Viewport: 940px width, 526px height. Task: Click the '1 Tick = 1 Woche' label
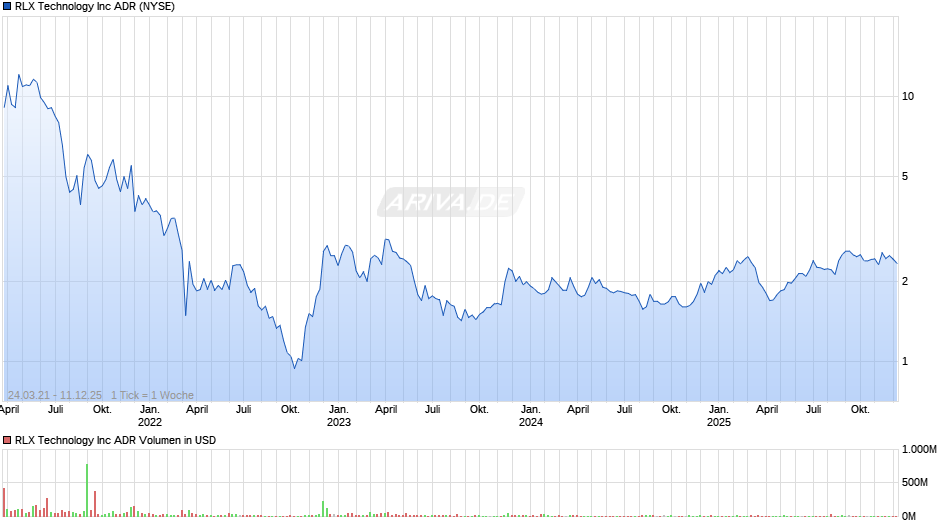coord(152,395)
